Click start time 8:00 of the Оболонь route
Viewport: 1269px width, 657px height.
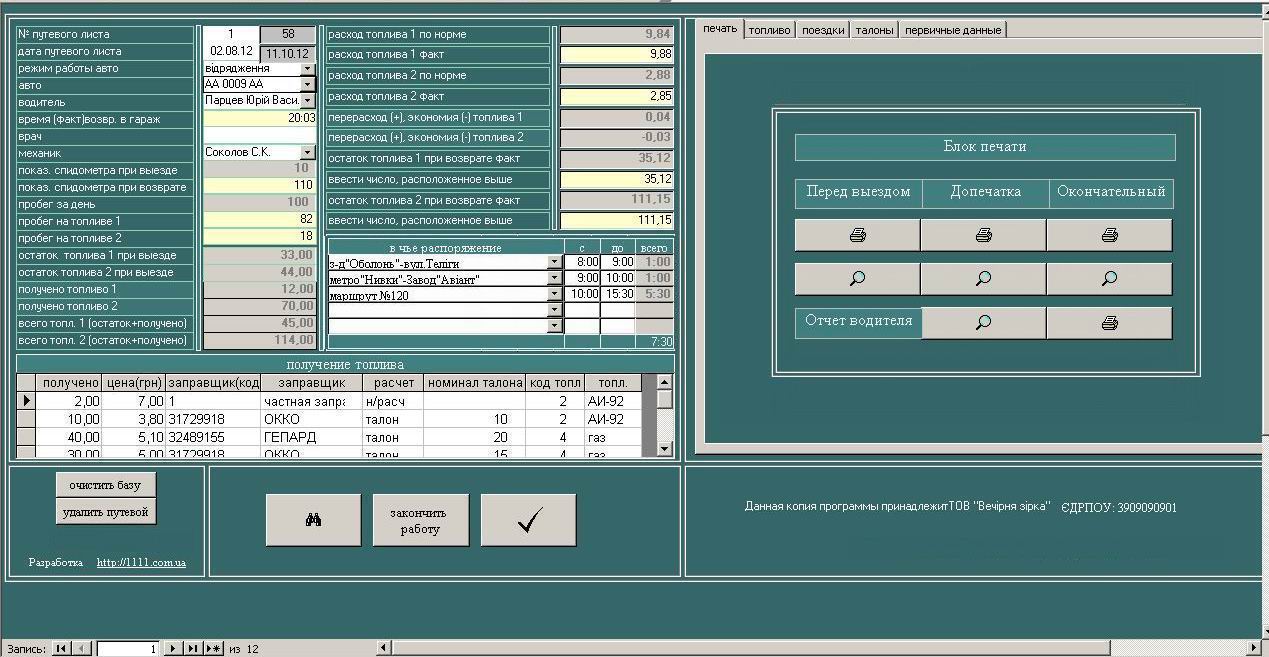click(582, 263)
